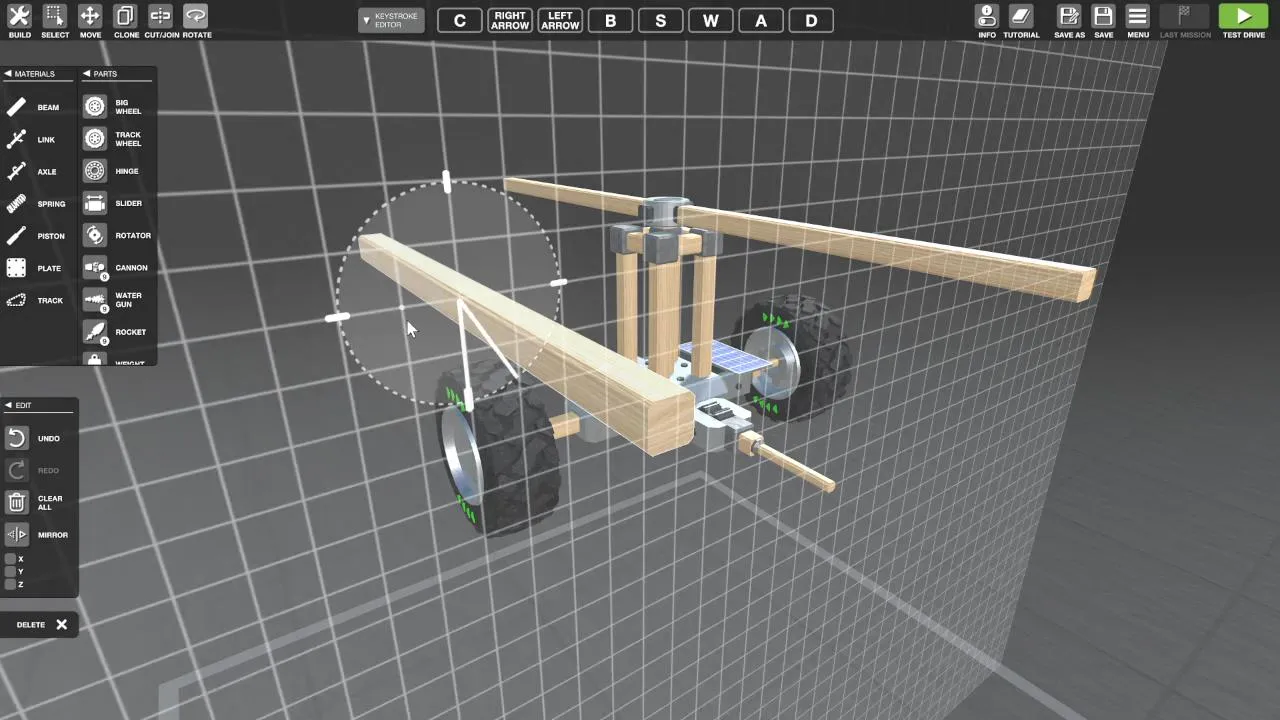1280x720 pixels.
Task: Save the current build
Action: point(1103,21)
